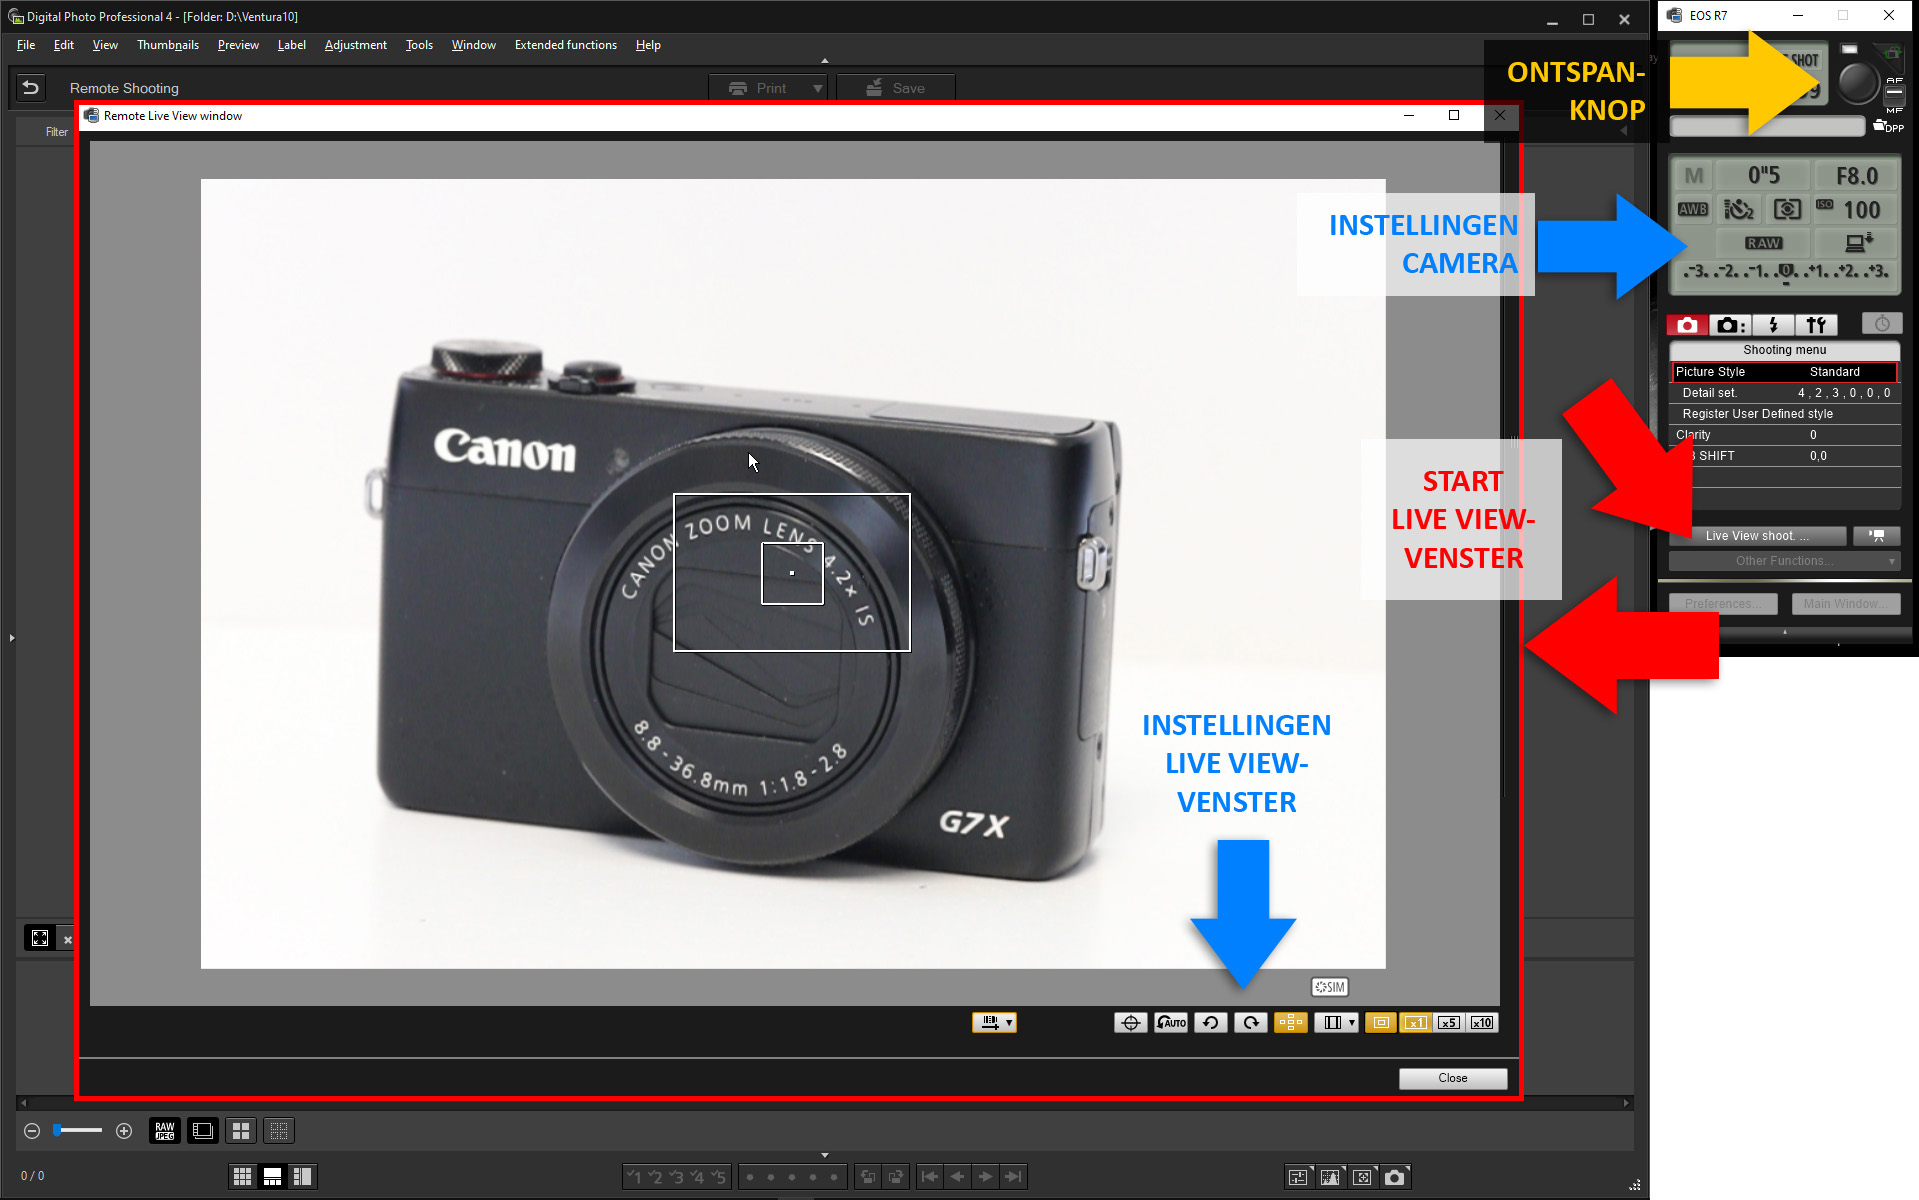Open the grid overlay dropdown in Live View
This screenshot has width=1919, height=1200.
[1336, 1022]
